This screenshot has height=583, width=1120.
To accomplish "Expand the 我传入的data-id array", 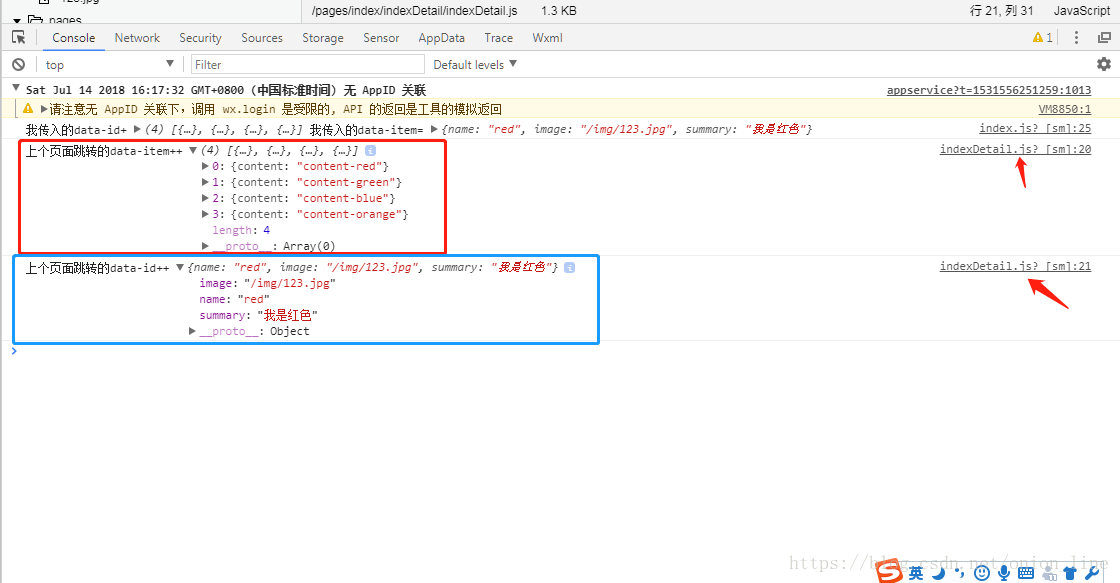I will click(137, 129).
